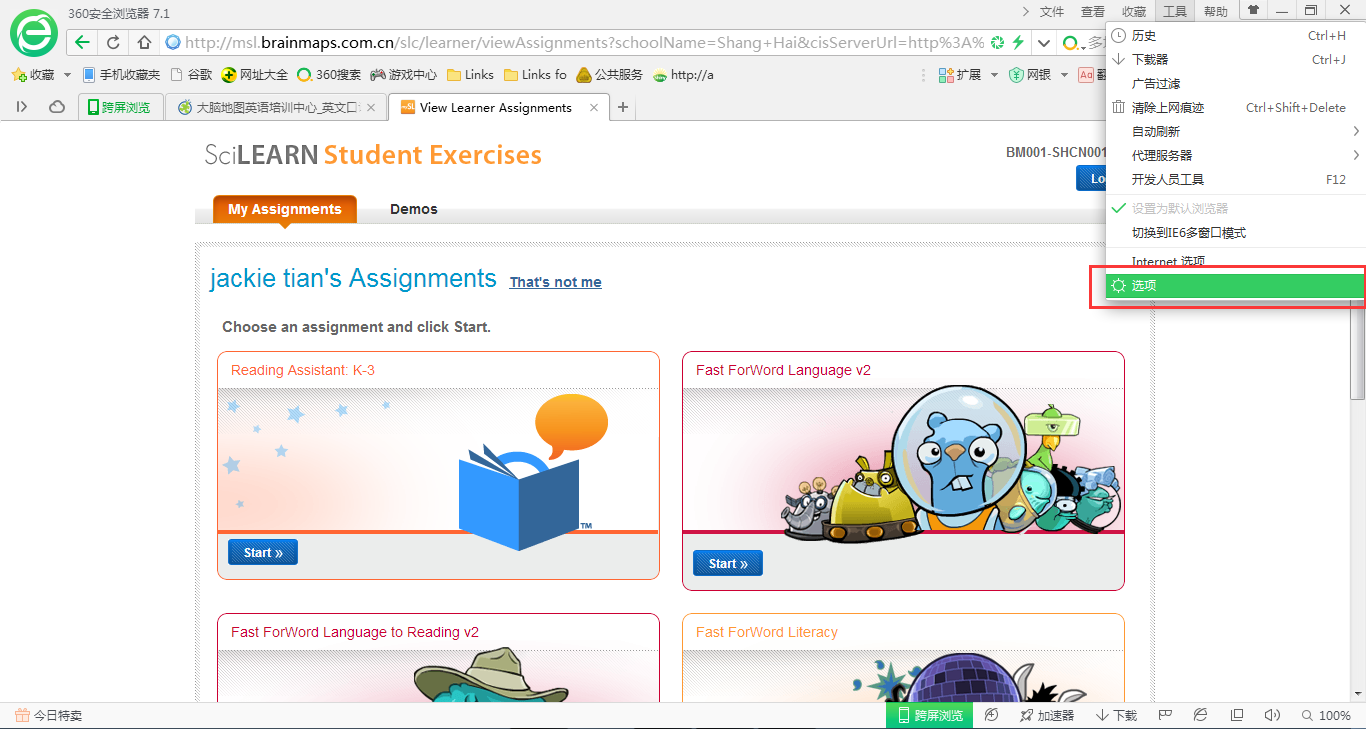Screen dimensions: 1366x729
Task: Select the My Assignments tab
Action: 285,209
